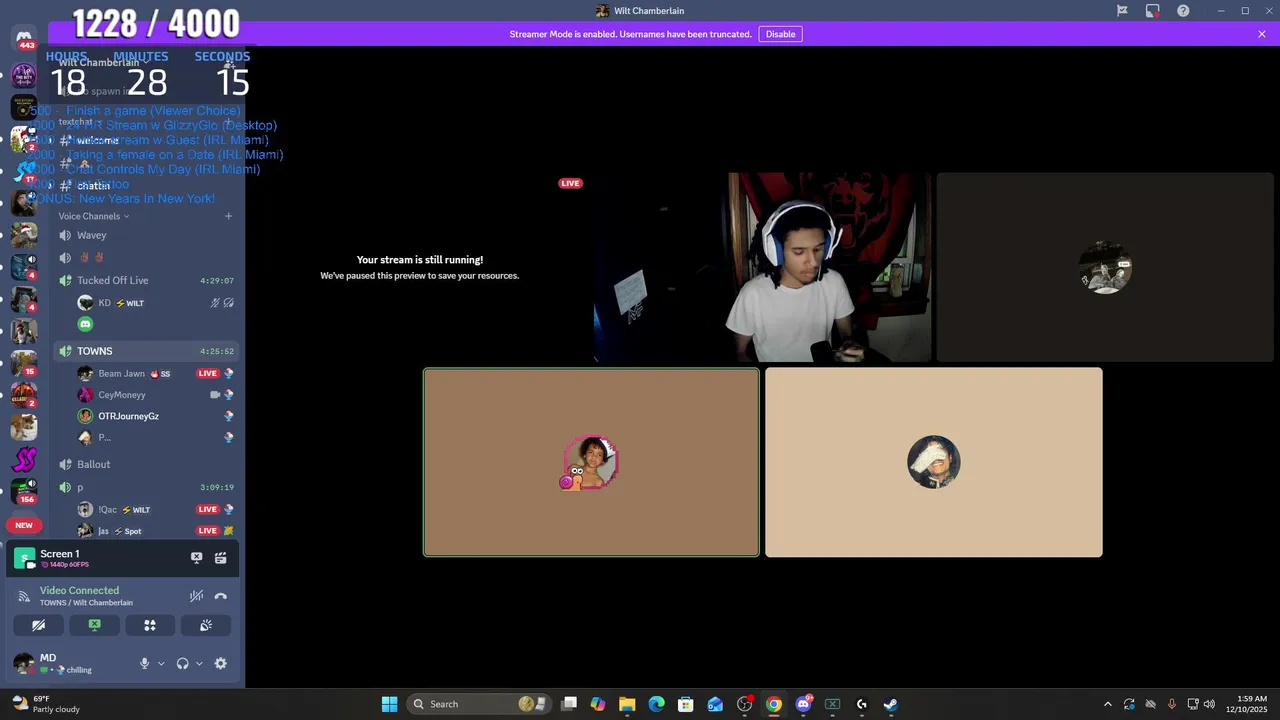The image size is (1280, 720).
Task: Open the weather widget showing 69°F
Action: point(45,704)
